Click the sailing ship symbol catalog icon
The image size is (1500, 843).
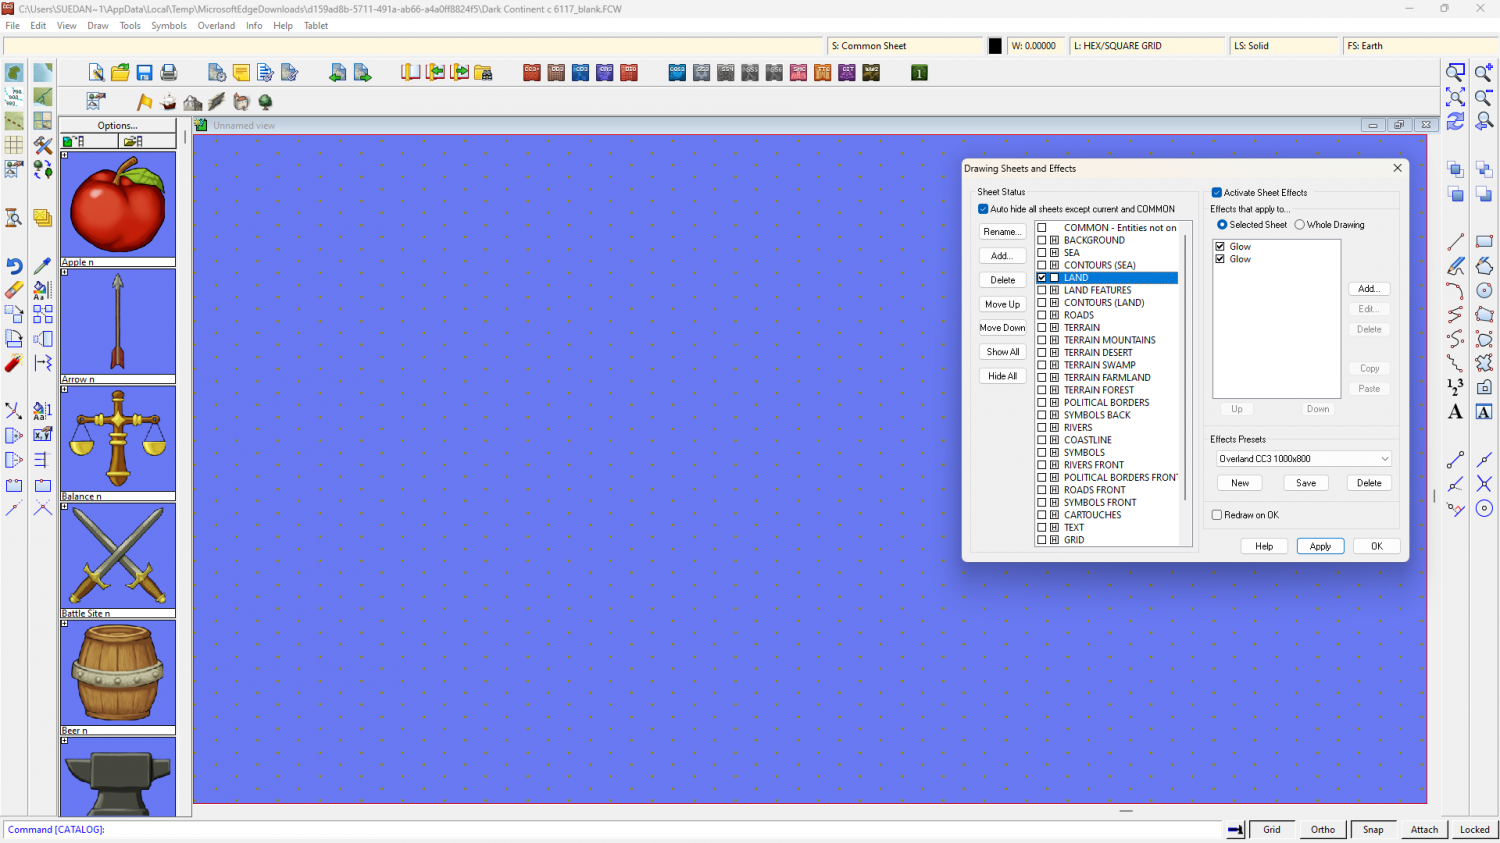point(168,101)
